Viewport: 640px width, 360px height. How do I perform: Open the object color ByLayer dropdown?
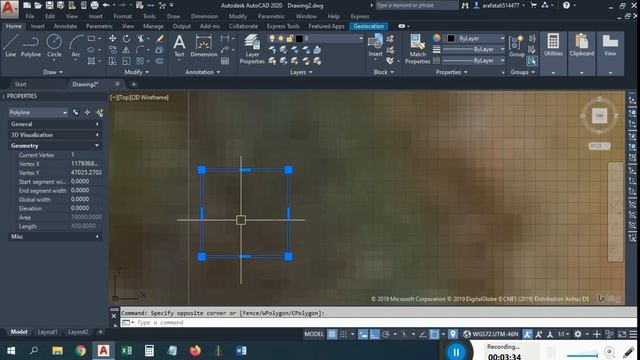tap(475, 38)
